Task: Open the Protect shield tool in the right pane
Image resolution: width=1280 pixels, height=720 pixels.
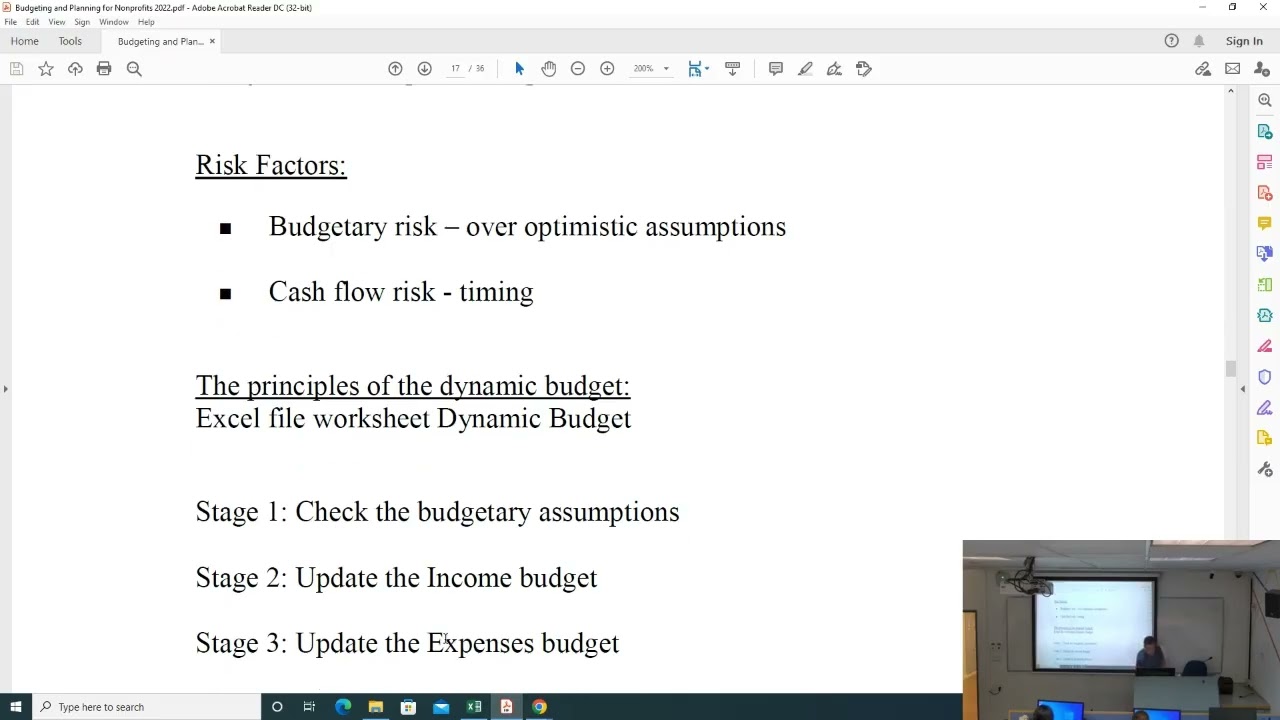Action: (1265, 377)
